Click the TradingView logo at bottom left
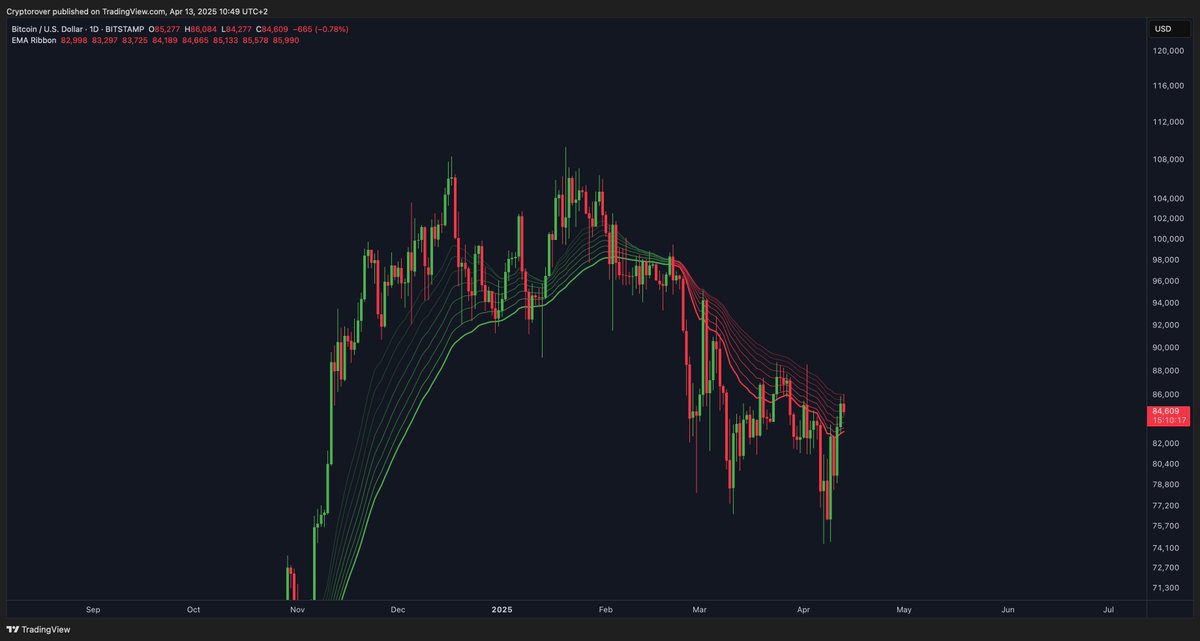The width and height of the screenshot is (1200, 641). coord(39,631)
